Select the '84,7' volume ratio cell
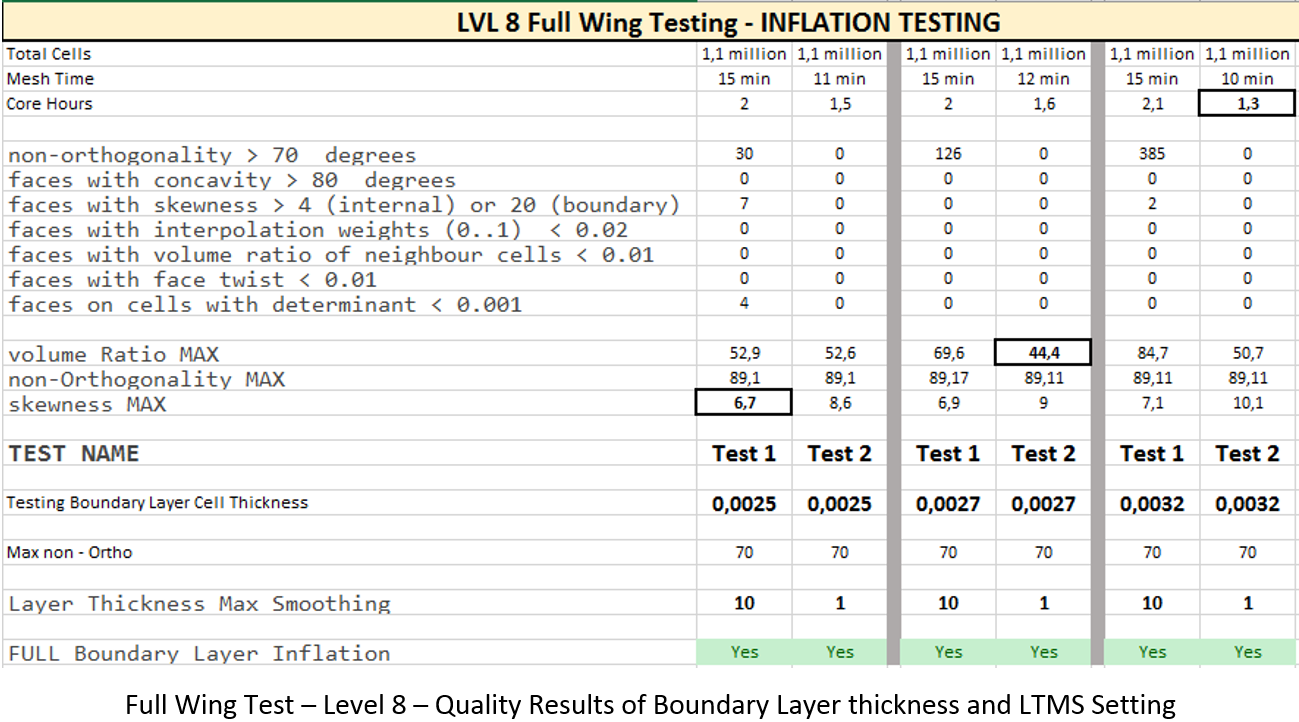Image resolution: width=1299 pixels, height=722 pixels. [x=1152, y=353]
